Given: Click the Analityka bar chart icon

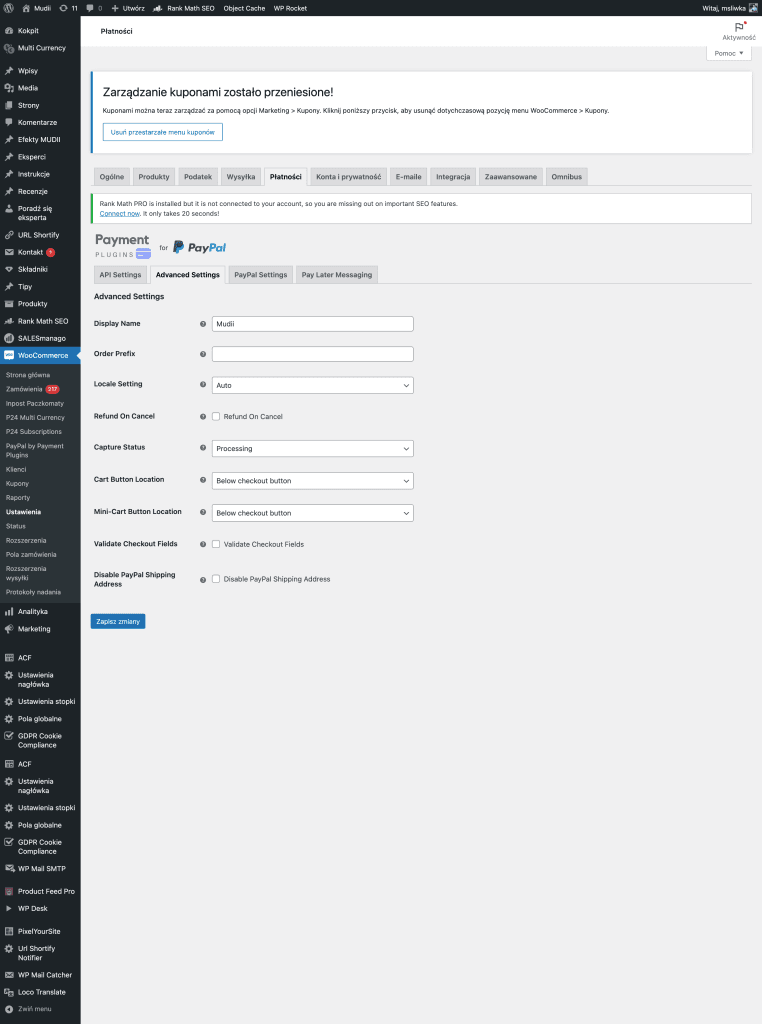Looking at the screenshot, I should (x=9, y=612).
